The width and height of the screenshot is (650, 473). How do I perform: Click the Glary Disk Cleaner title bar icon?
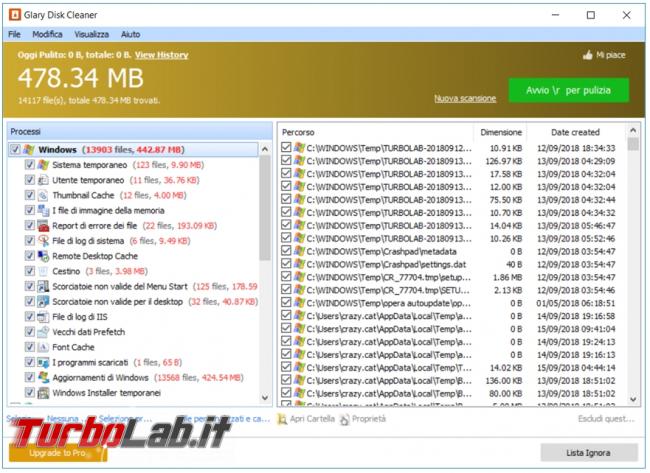point(15,15)
